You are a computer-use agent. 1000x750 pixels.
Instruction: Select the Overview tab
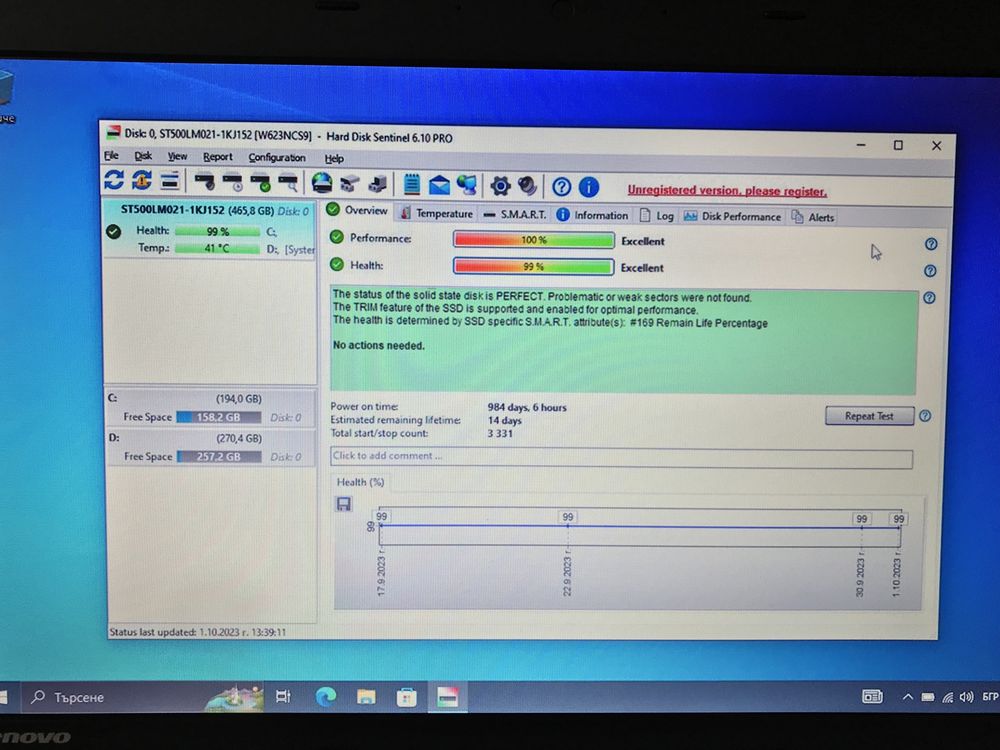point(357,210)
